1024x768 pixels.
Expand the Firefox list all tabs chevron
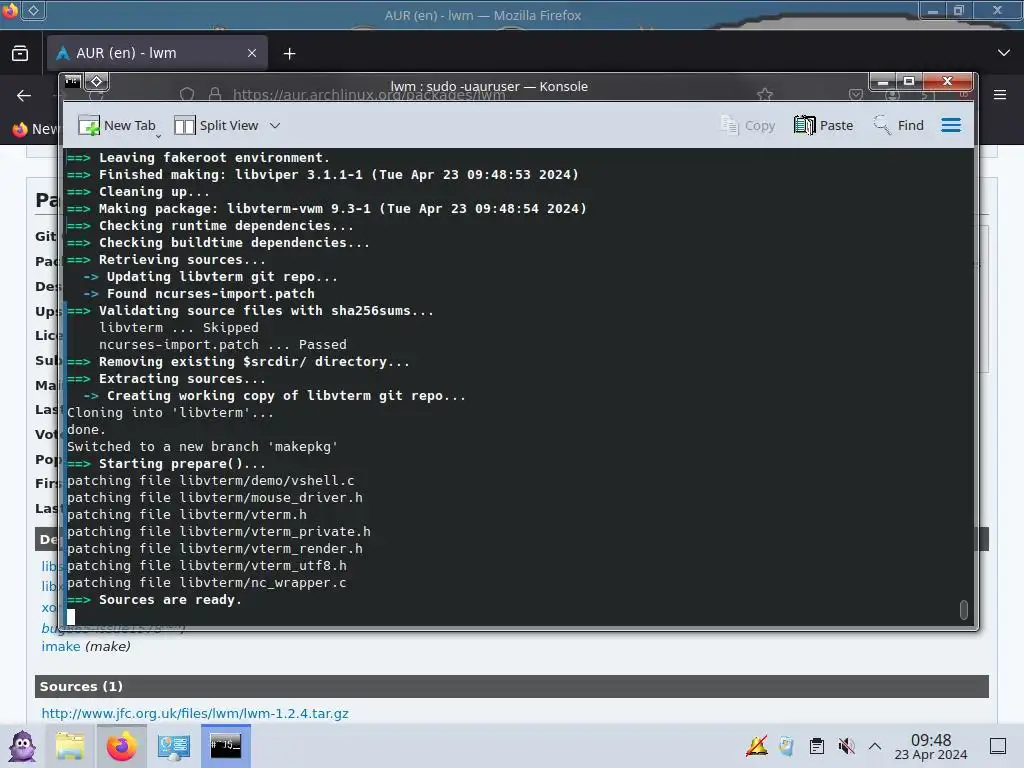(1004, 53)
